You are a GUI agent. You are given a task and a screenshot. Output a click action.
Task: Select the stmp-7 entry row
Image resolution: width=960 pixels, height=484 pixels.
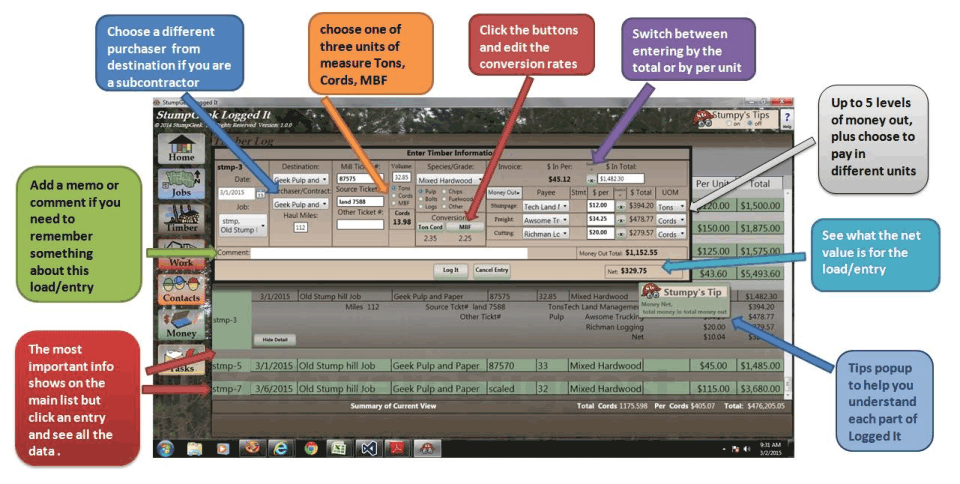coord(498,389)
